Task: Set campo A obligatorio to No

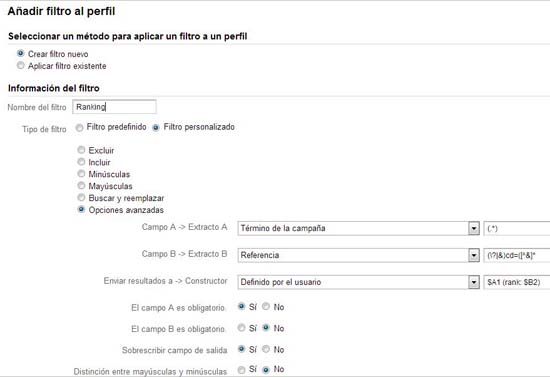Action: pyautogui.click(x=266, y=307)
